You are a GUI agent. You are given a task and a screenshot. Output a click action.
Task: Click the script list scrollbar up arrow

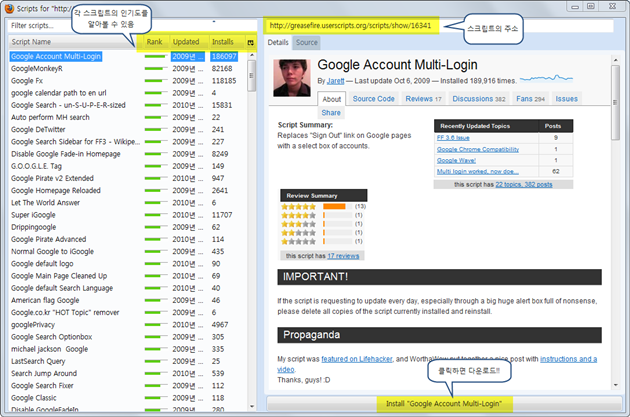[x=252, y=55]
